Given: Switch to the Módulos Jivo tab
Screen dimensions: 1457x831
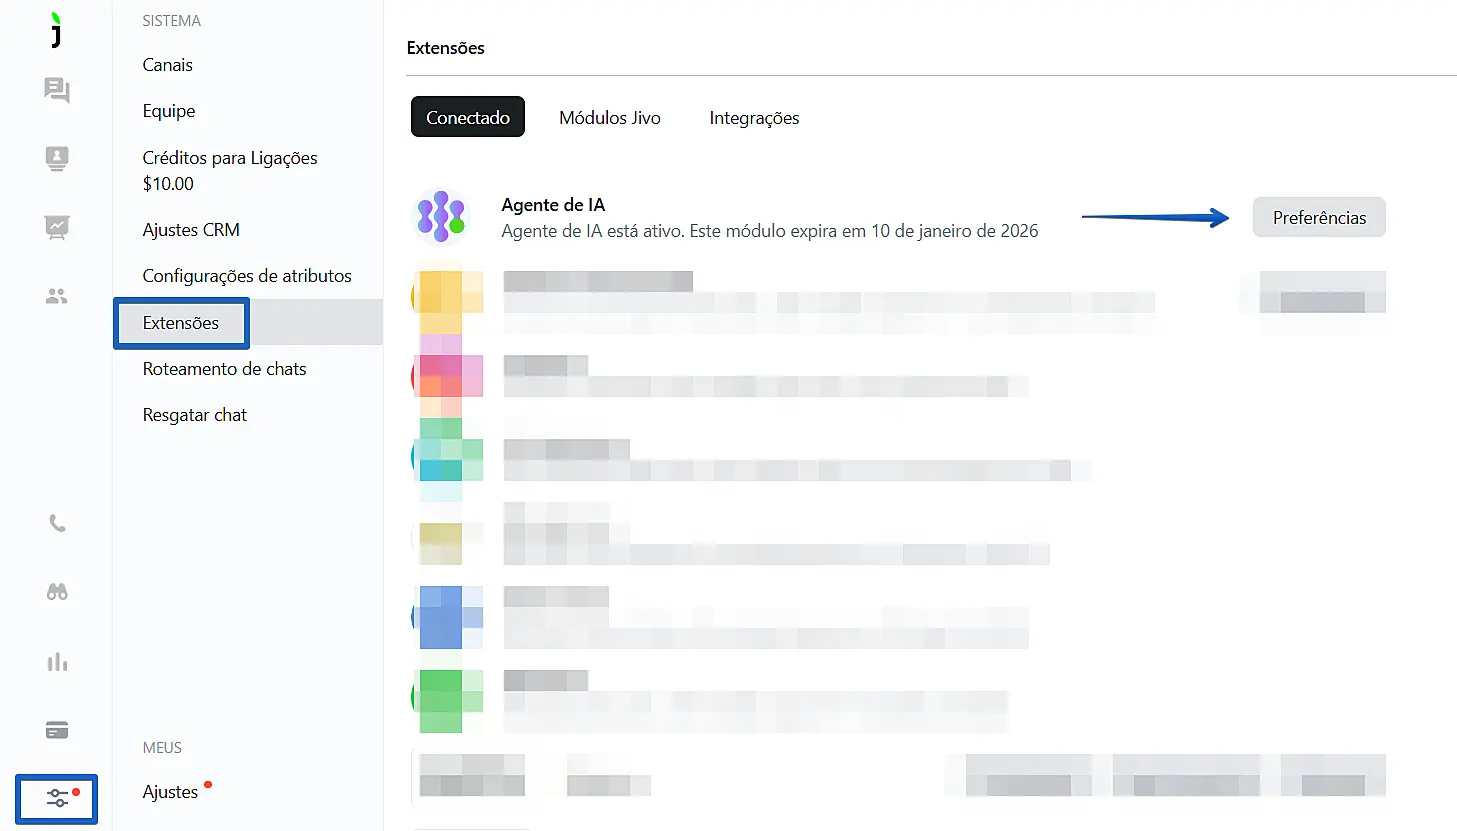Looking at the screenshot, I should point(610,118).
